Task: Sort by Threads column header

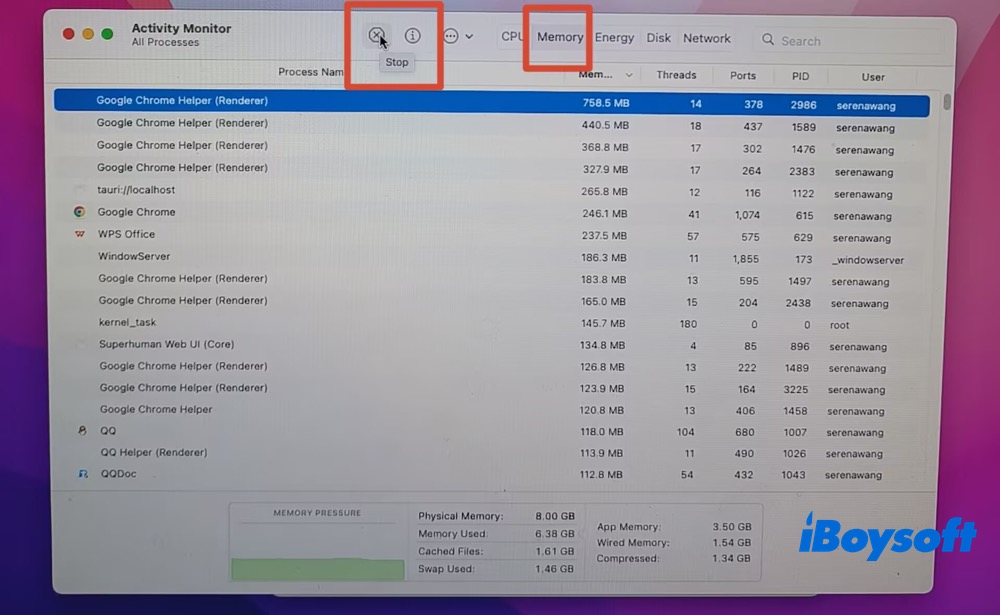Action: click(676, 75)
